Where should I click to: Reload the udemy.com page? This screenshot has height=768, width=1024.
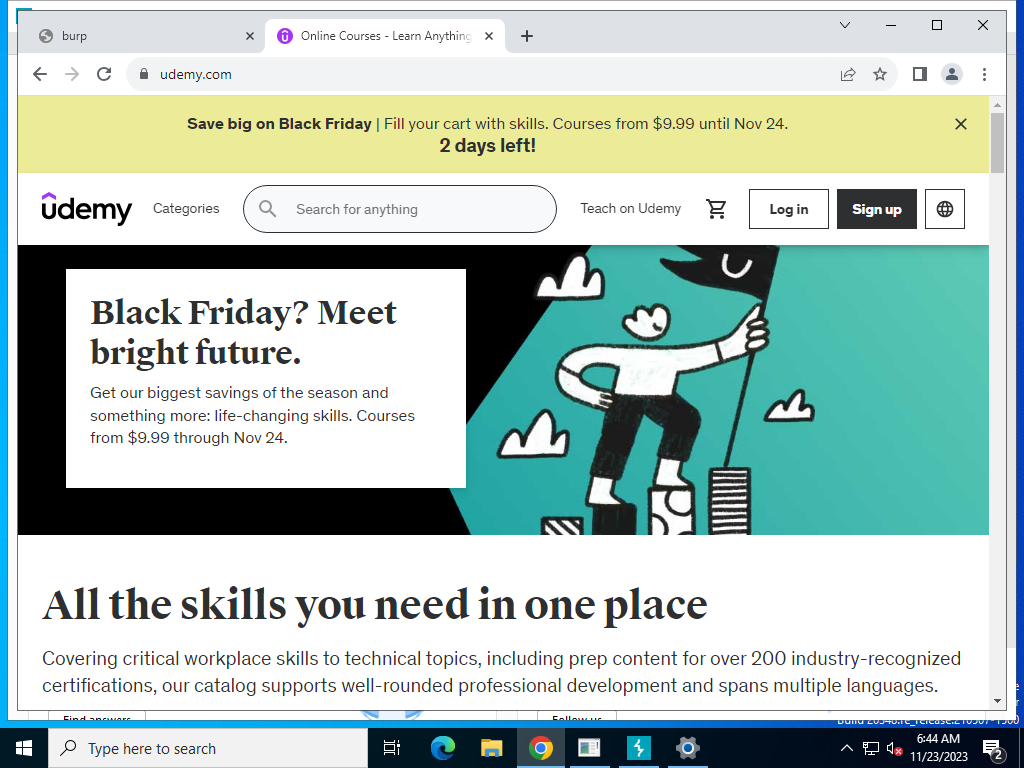click(104, 74)
